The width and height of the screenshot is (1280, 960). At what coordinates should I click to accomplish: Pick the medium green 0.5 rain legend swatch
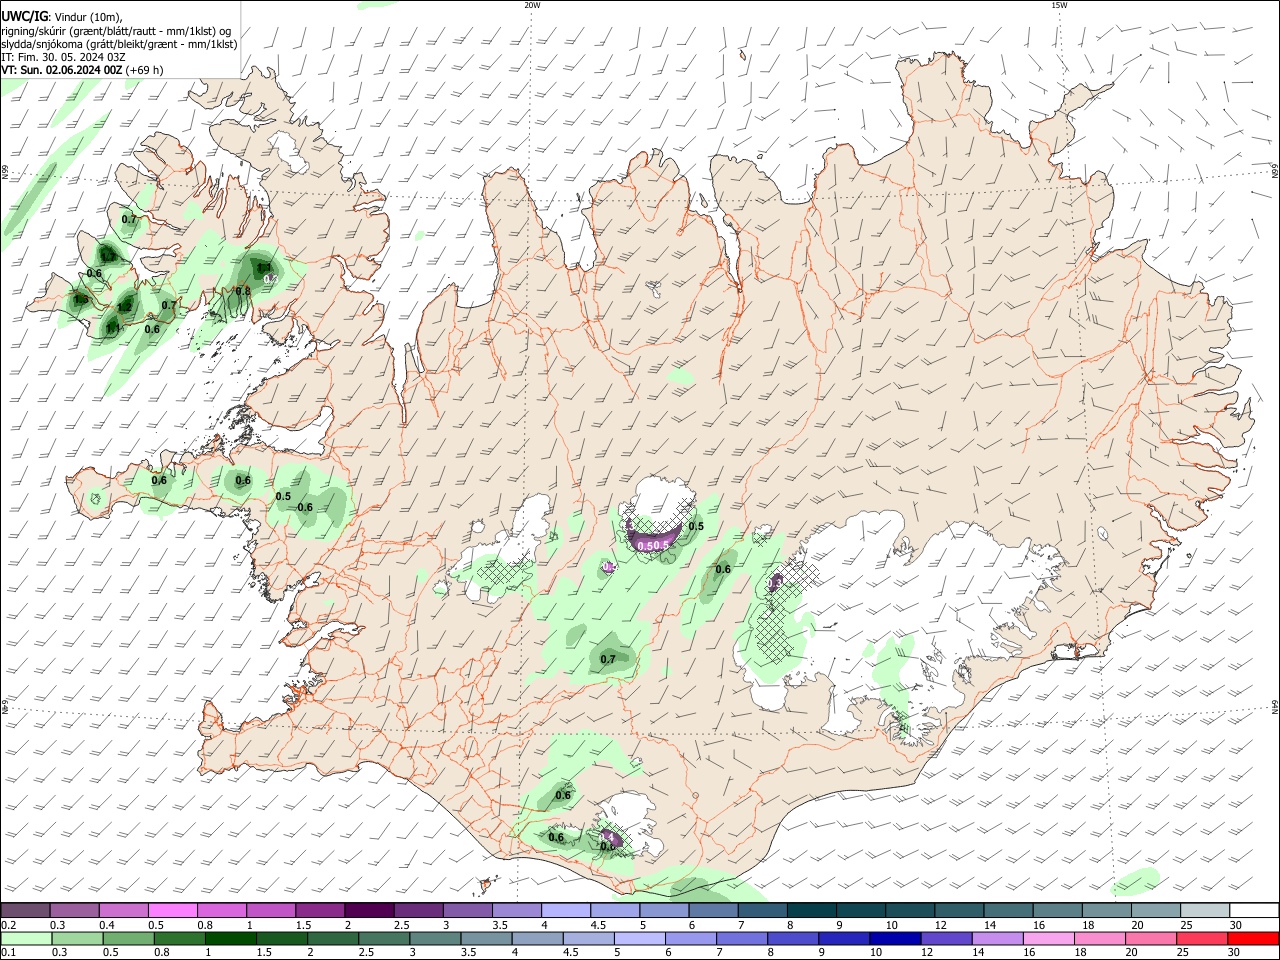(x=128, y=938)
